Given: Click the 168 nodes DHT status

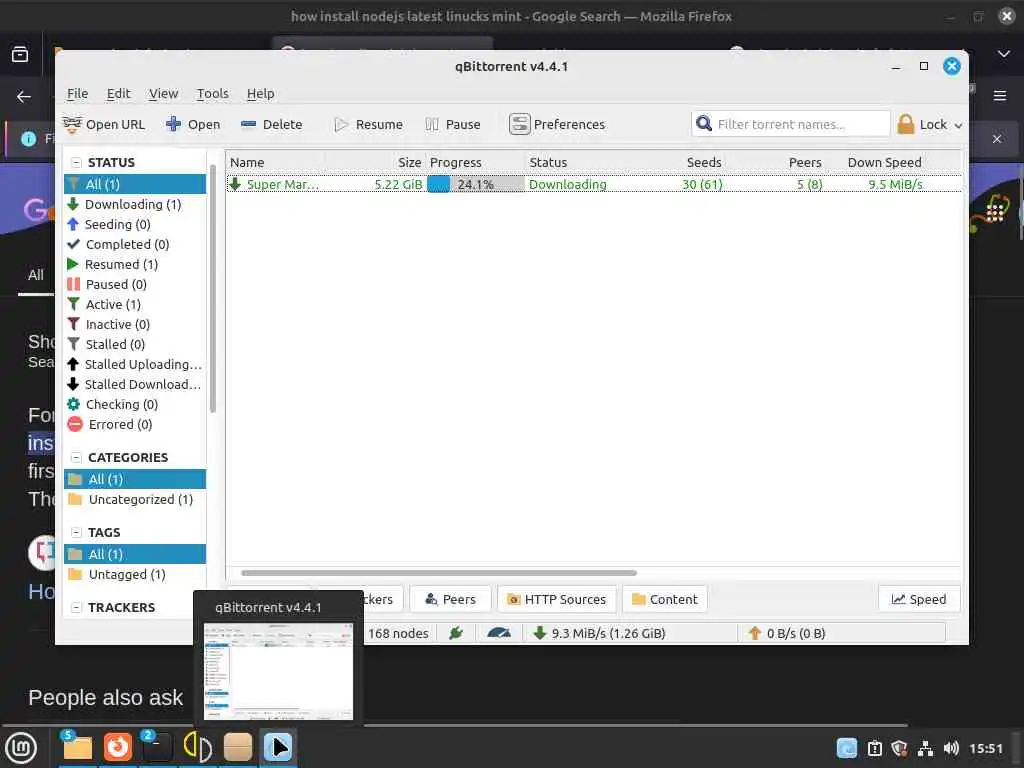Looking at the screenshot, I should [398, 633].
